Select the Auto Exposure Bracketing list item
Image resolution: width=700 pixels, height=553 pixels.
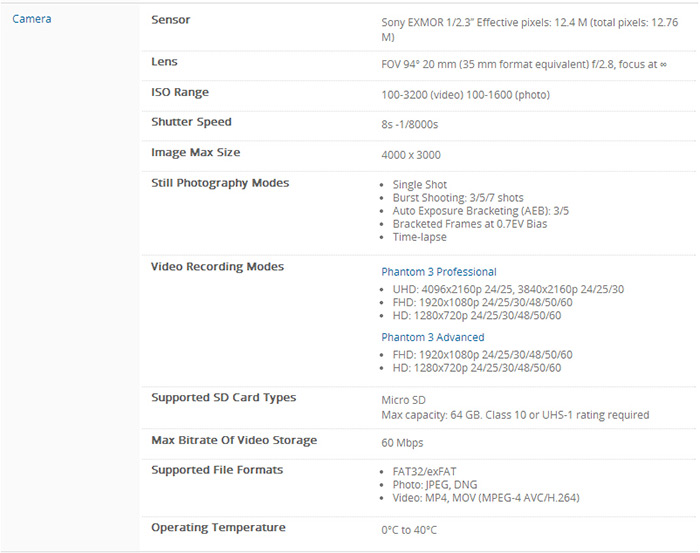click(466, 211)
